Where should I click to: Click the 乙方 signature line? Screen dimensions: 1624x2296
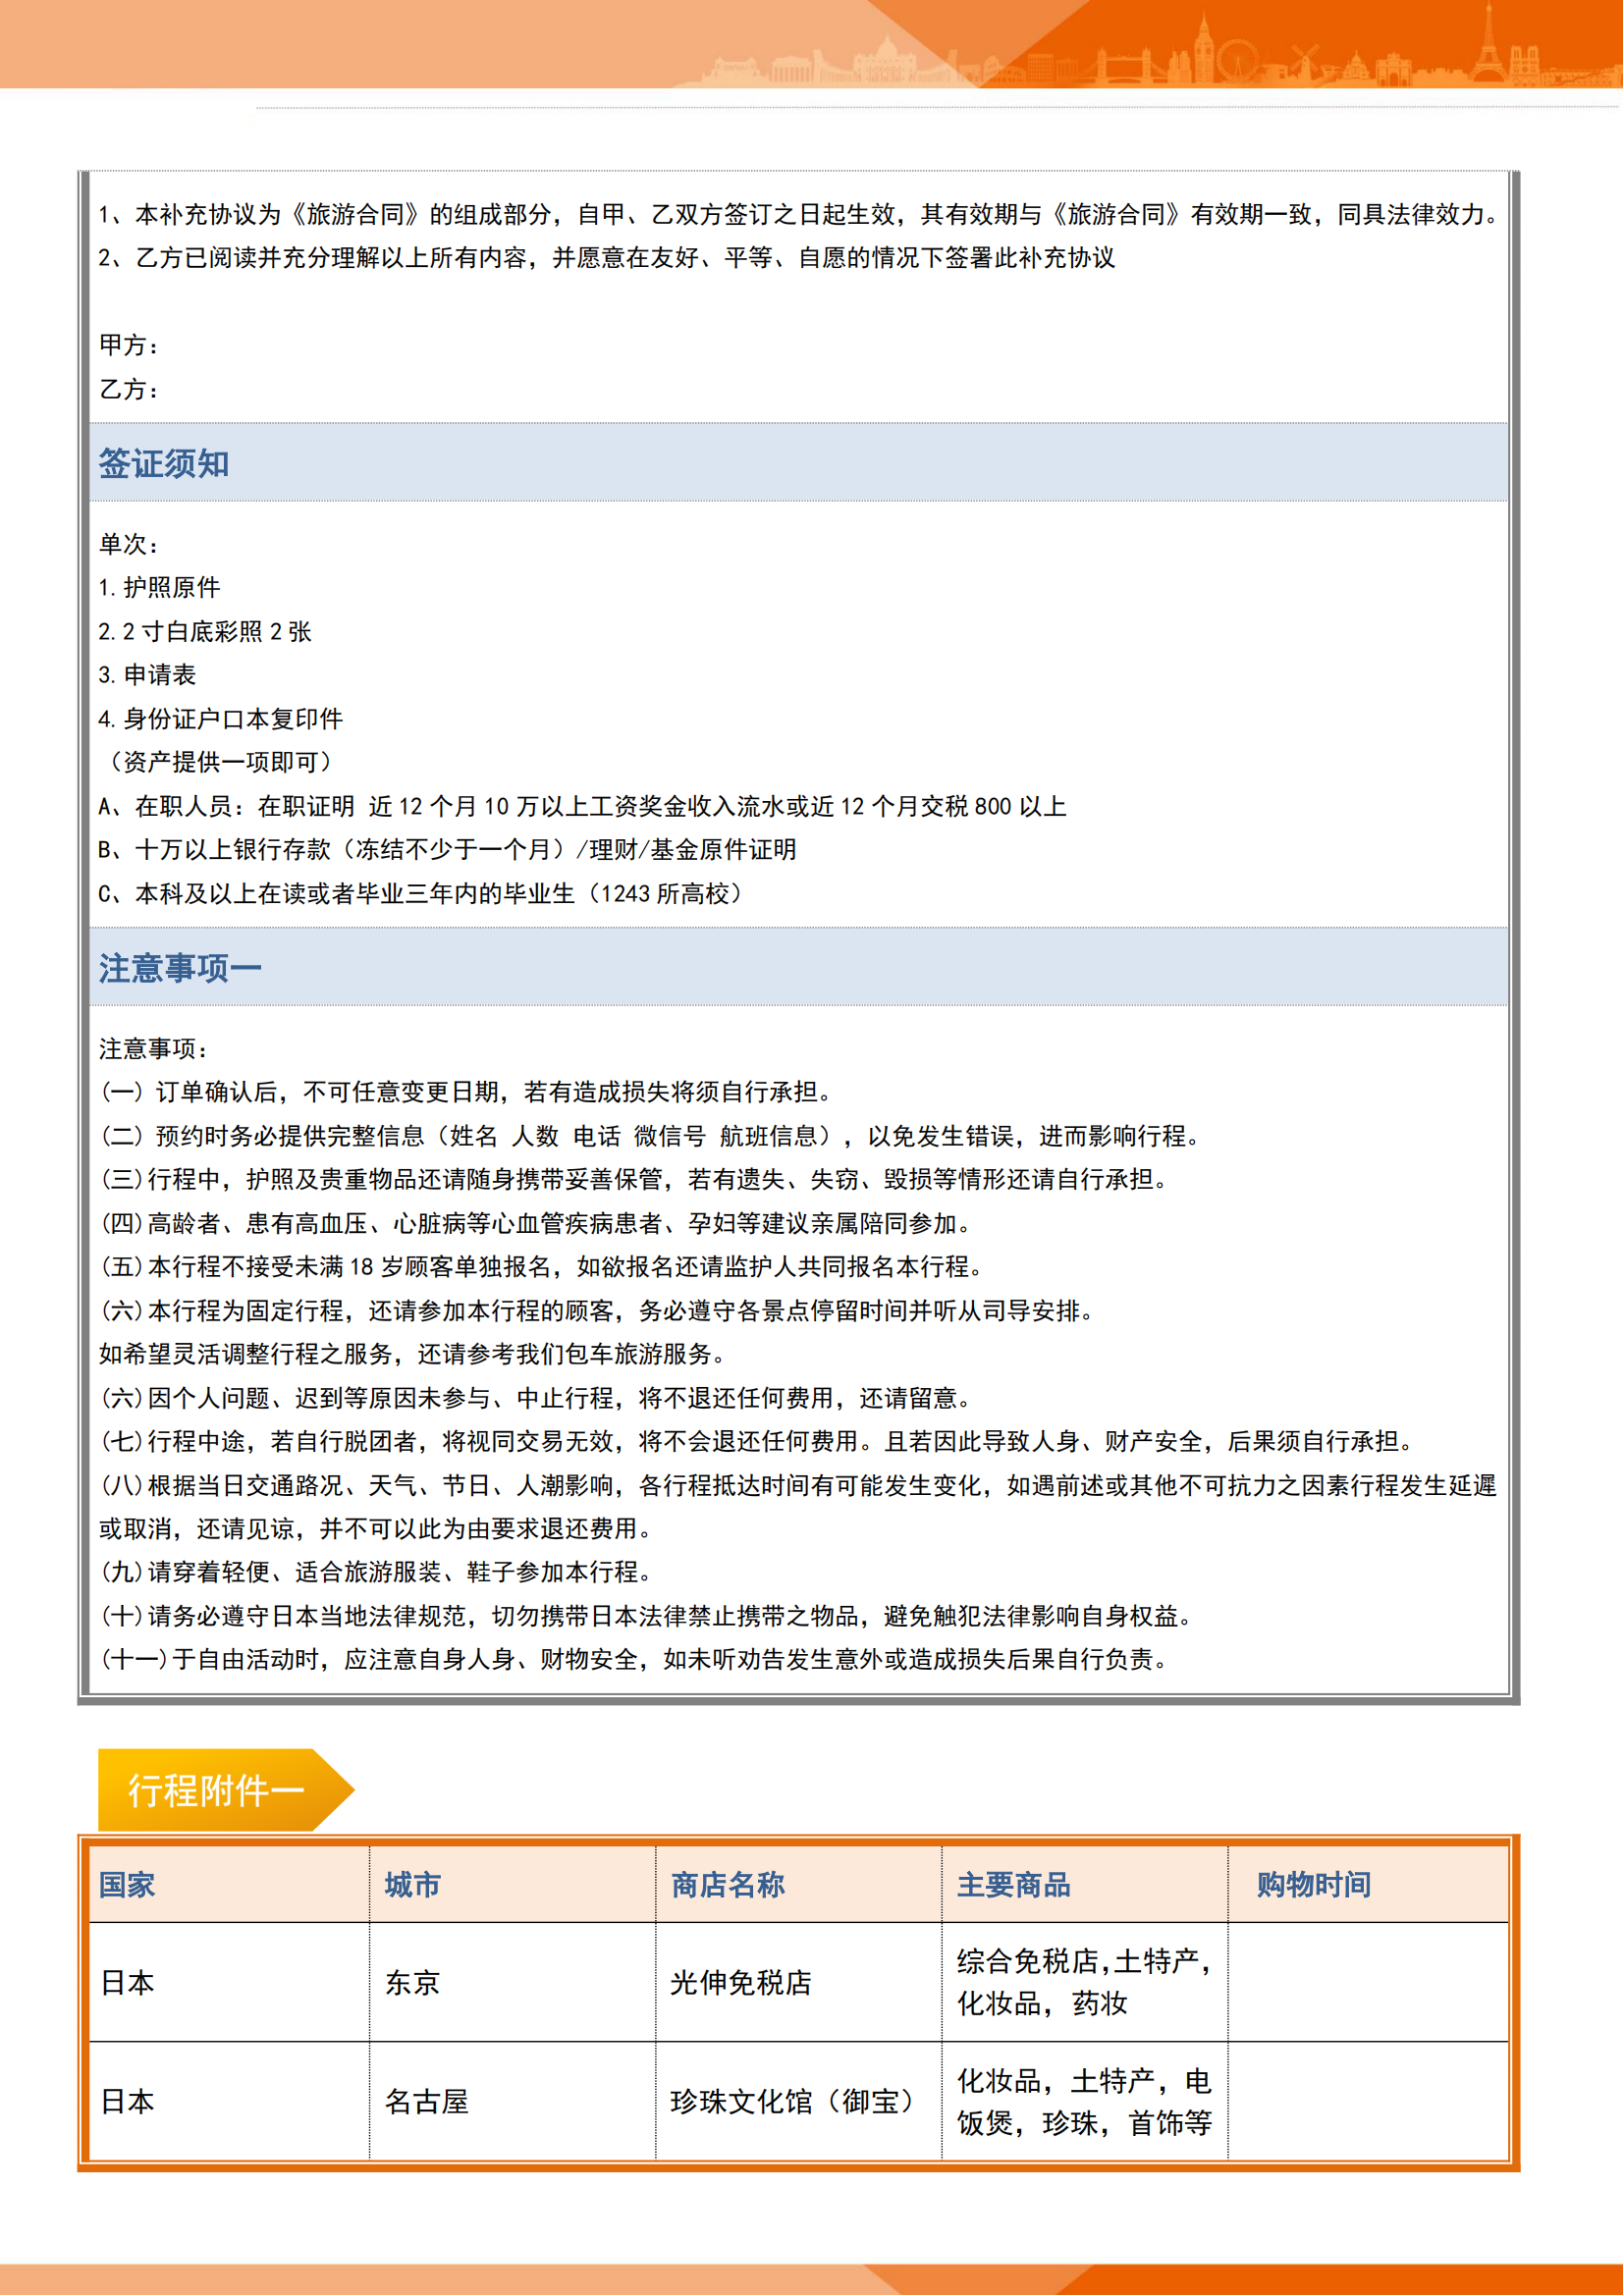(x=130, y=390)
